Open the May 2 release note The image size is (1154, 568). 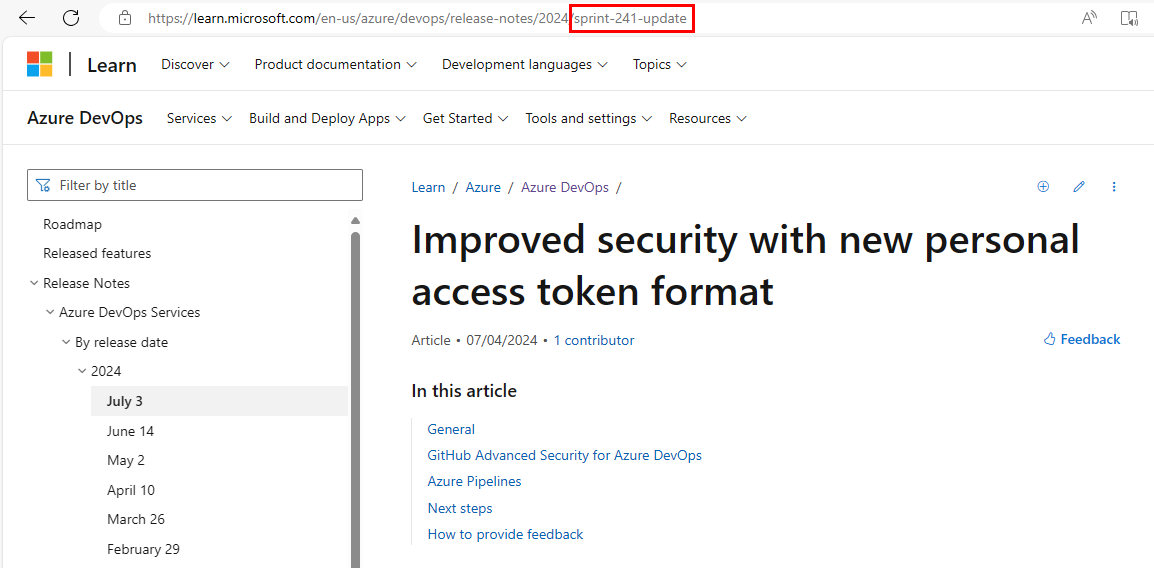coord(126,461)
